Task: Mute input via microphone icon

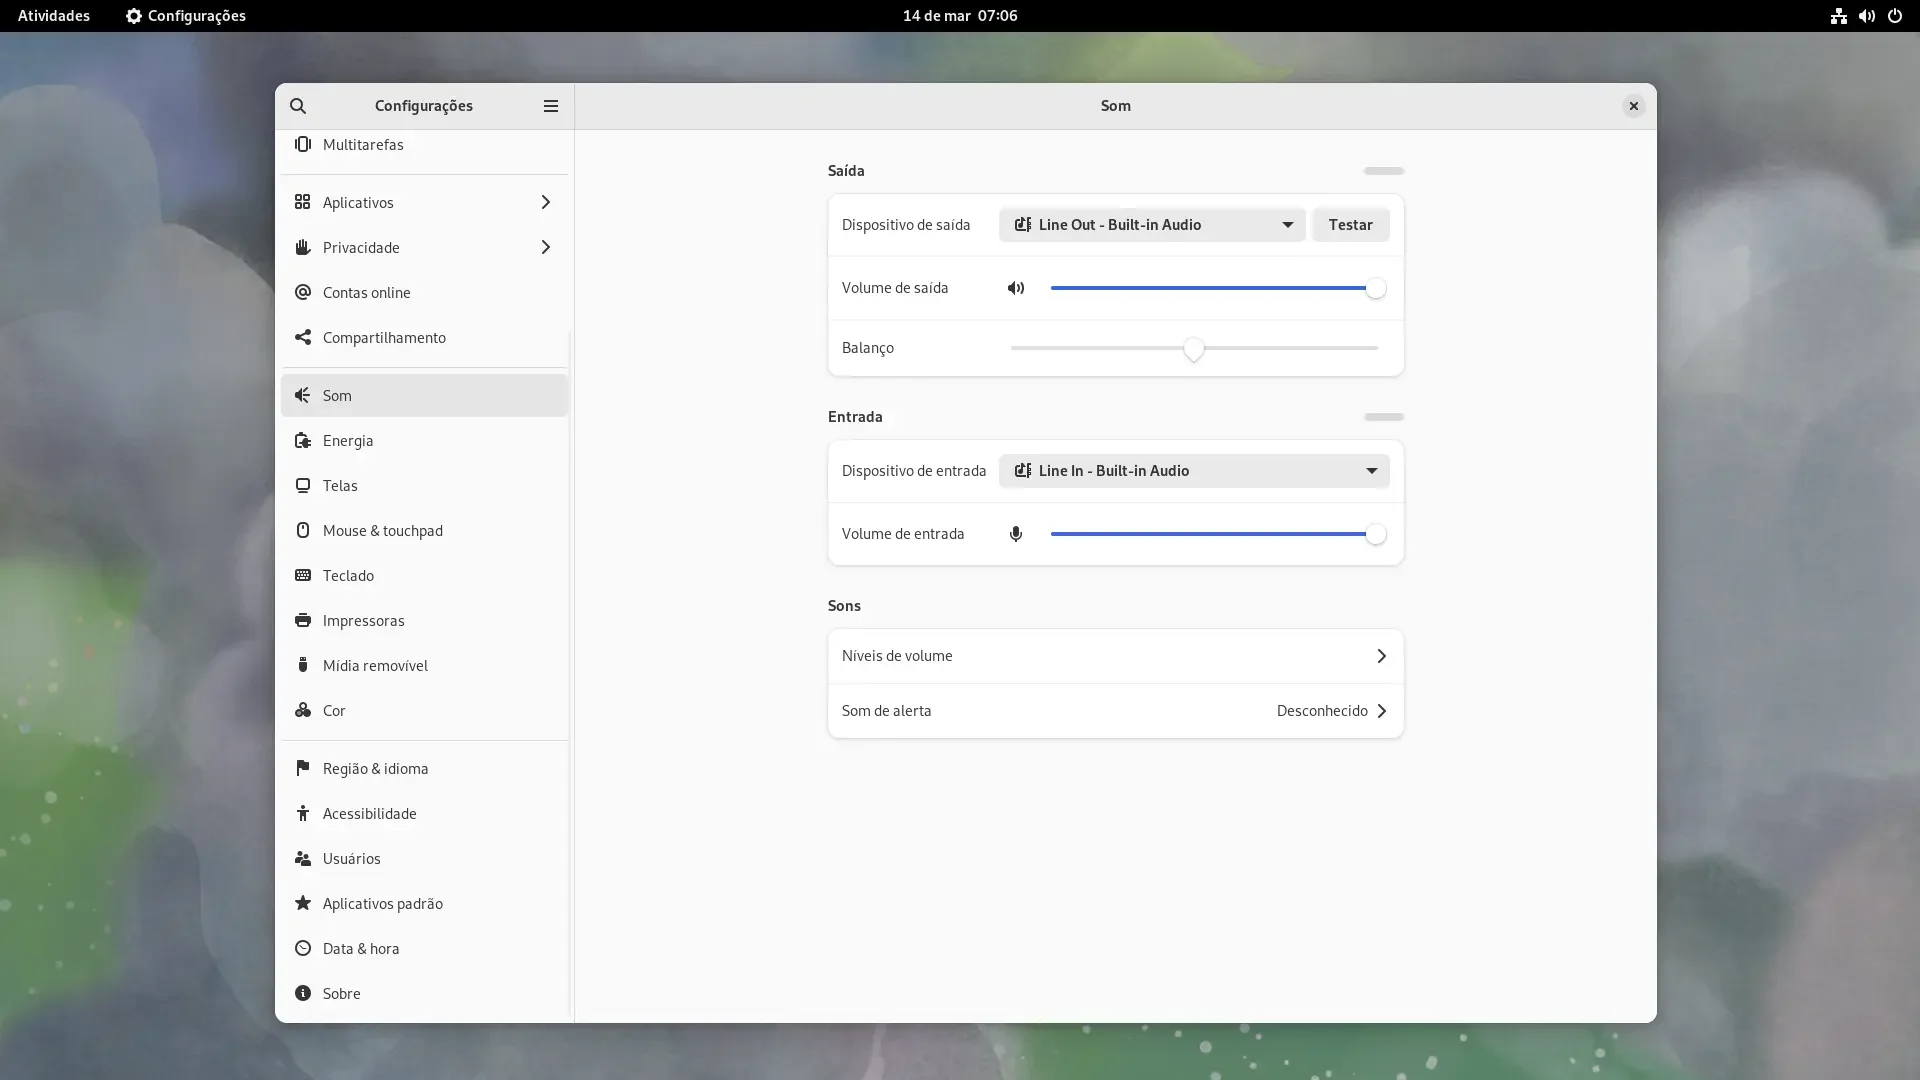Action: [x=1016, y=534]
